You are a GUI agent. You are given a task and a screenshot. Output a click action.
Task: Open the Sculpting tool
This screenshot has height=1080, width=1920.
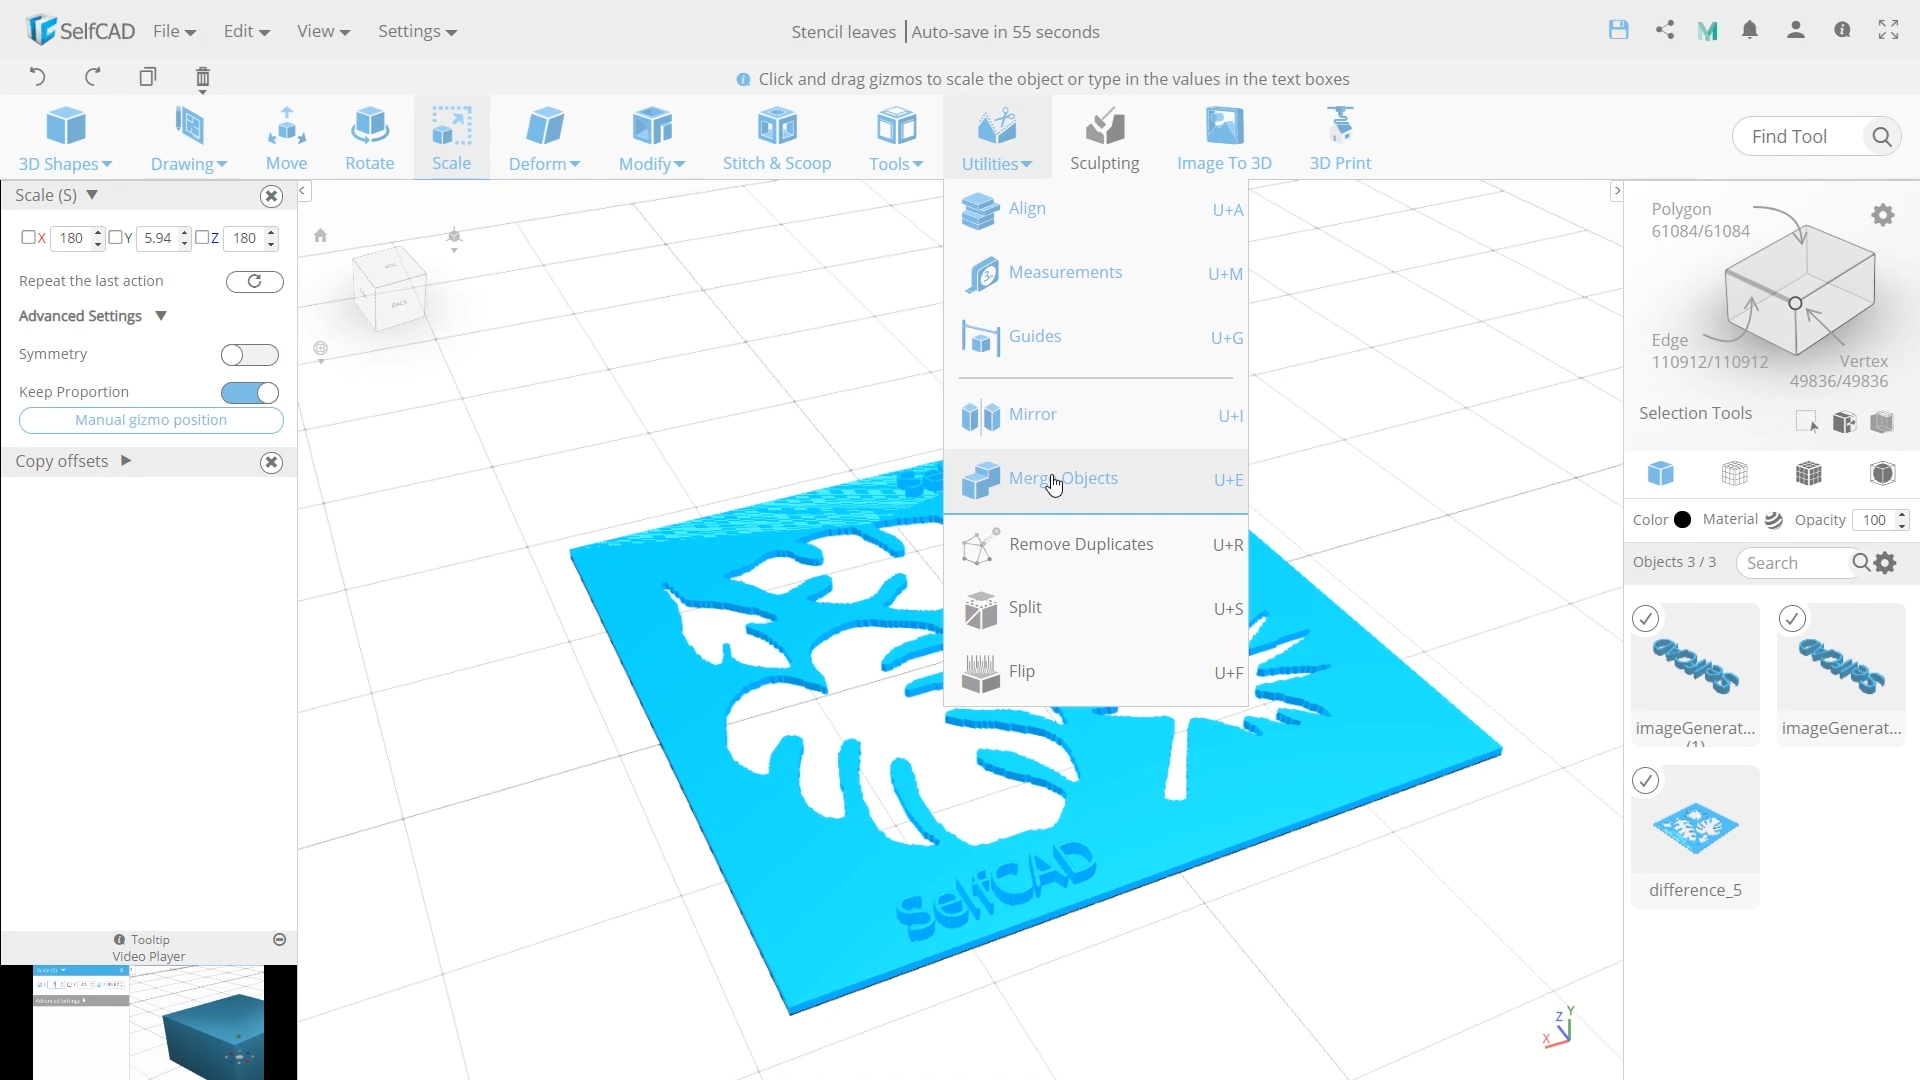(1104, 138)
